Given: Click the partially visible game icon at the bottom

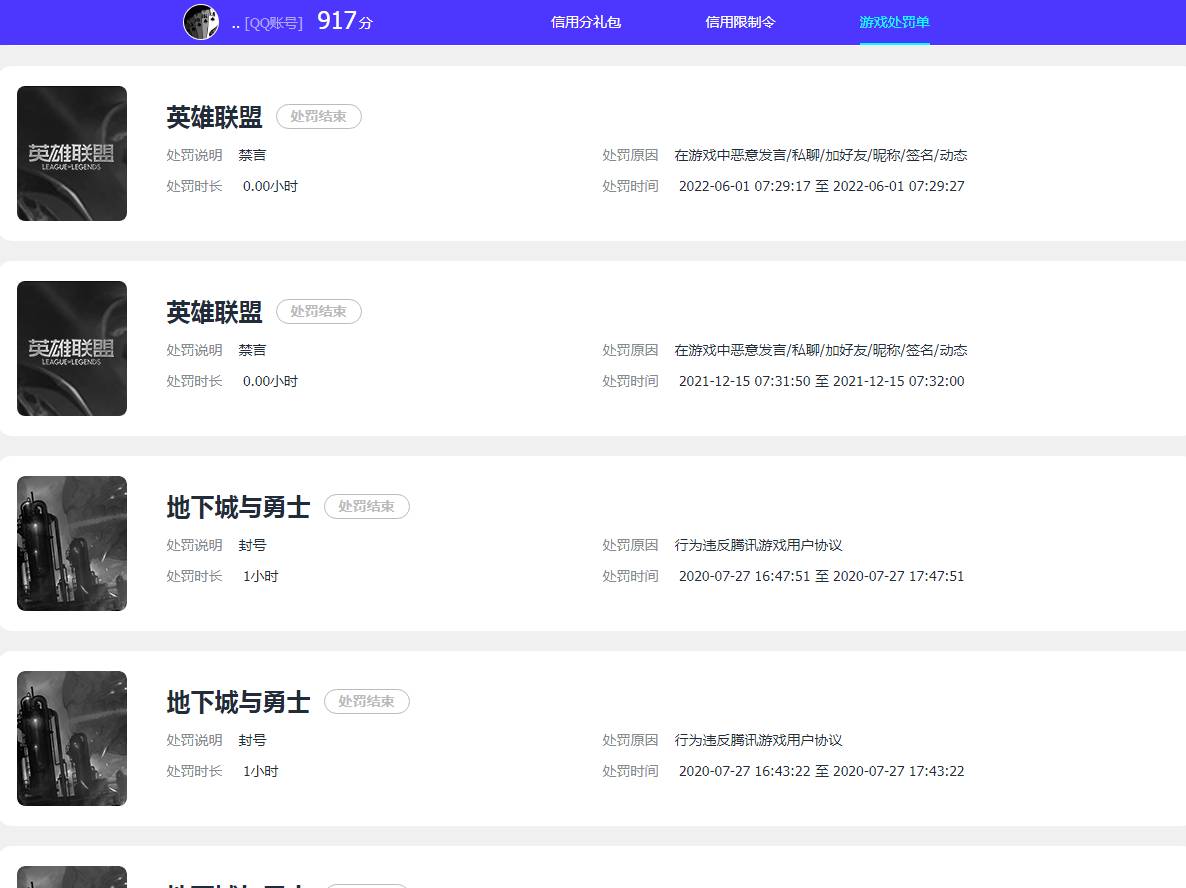Looking at the screenshot, I should coord(71,877).
